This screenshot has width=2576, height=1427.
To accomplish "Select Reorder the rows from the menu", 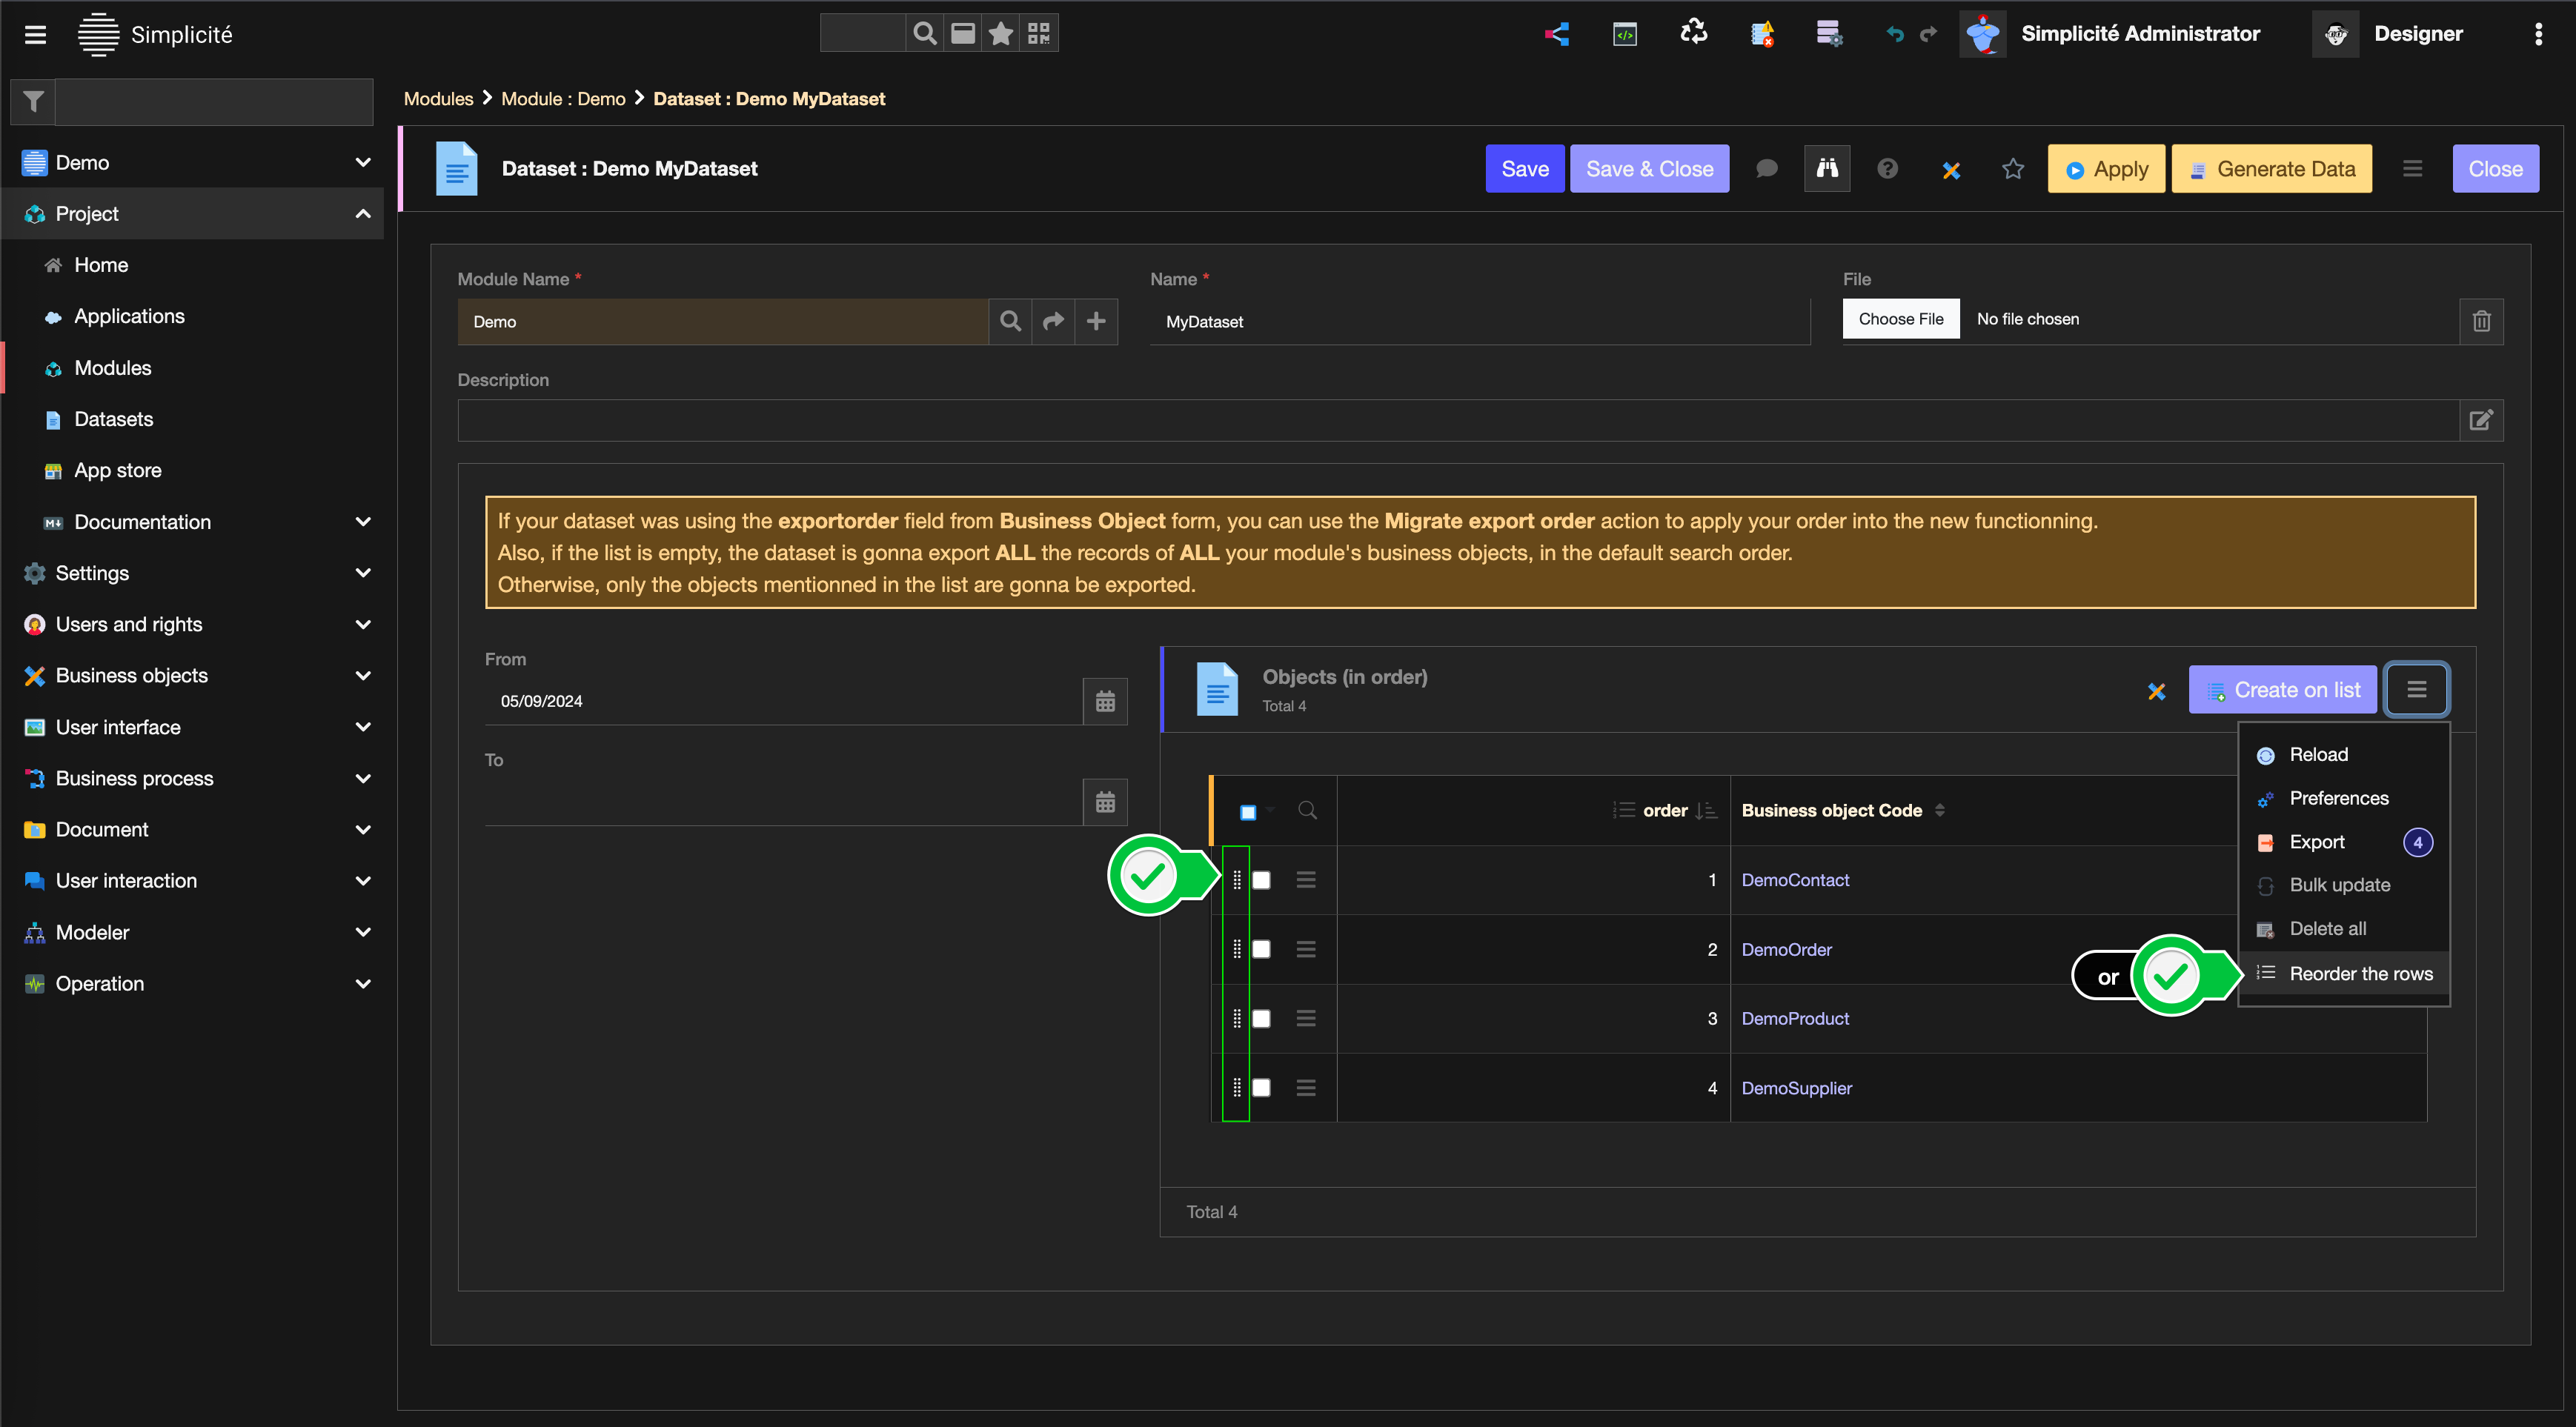I will [x=2360, y=973].
